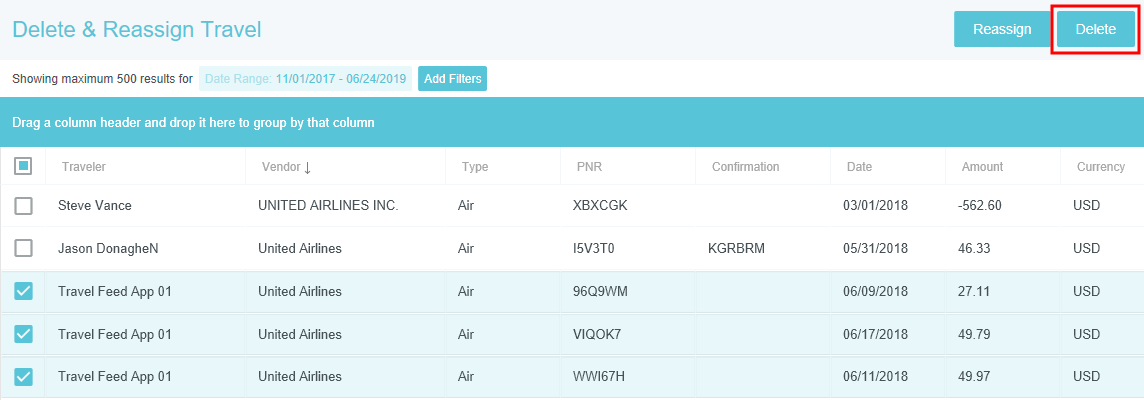The width and height of the screenshot is (1144, 400).
Task: Click the Delete button
Action: (x=1095, y=29)
